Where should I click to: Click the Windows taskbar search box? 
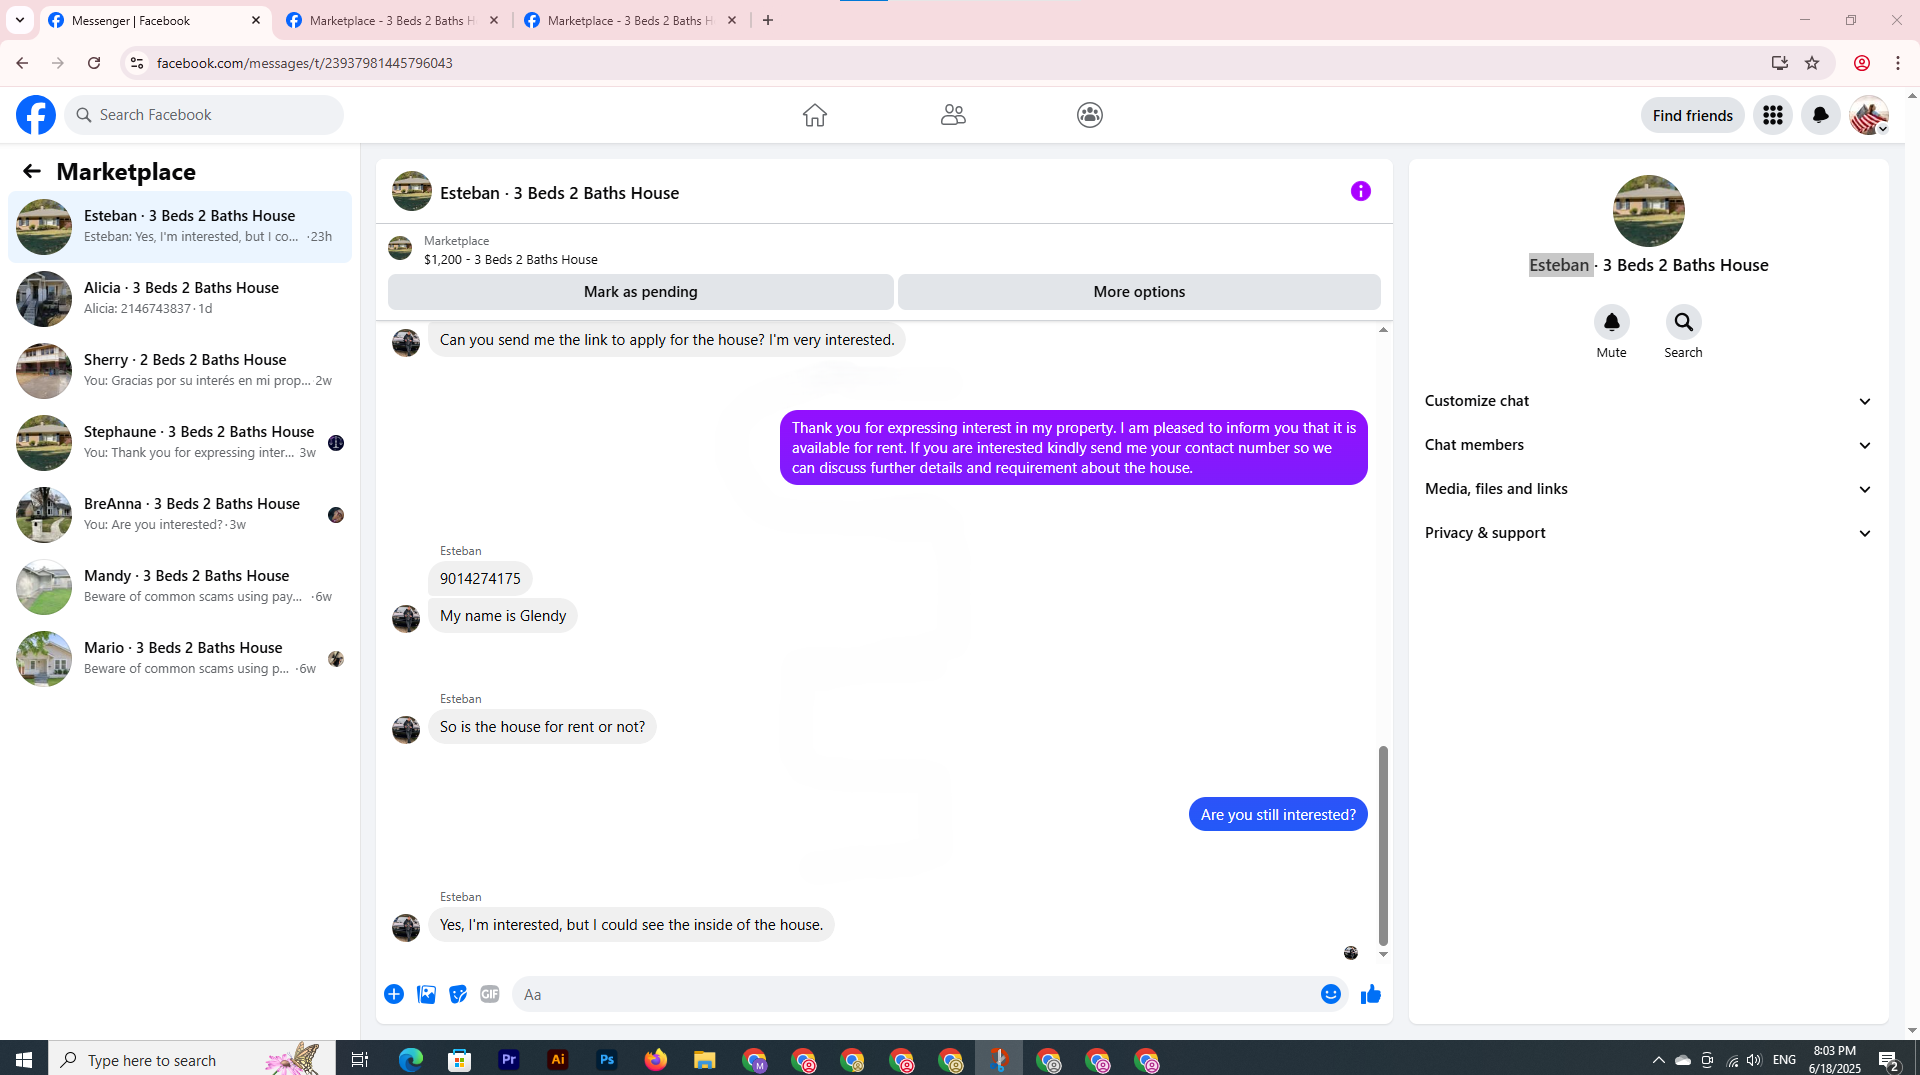192,1059
